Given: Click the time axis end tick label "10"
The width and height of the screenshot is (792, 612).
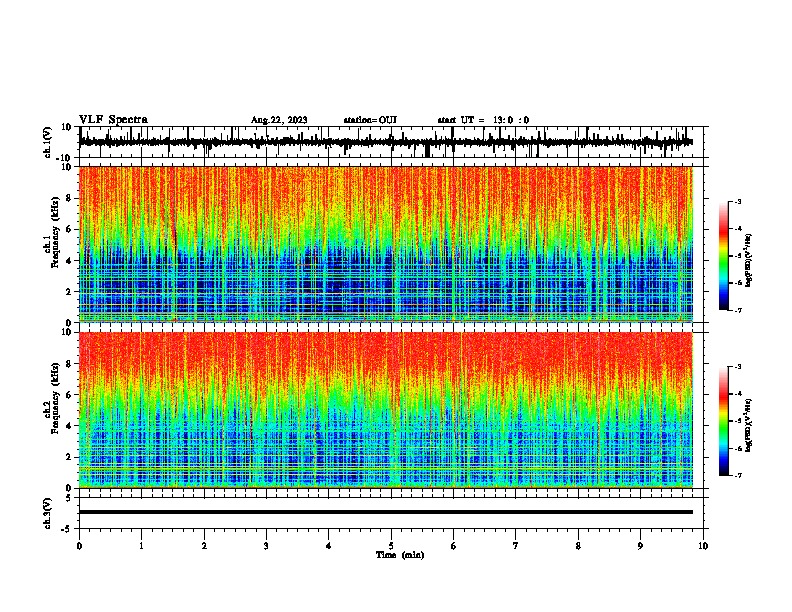Looking at the screenshot, I should [x=703, y=546].
